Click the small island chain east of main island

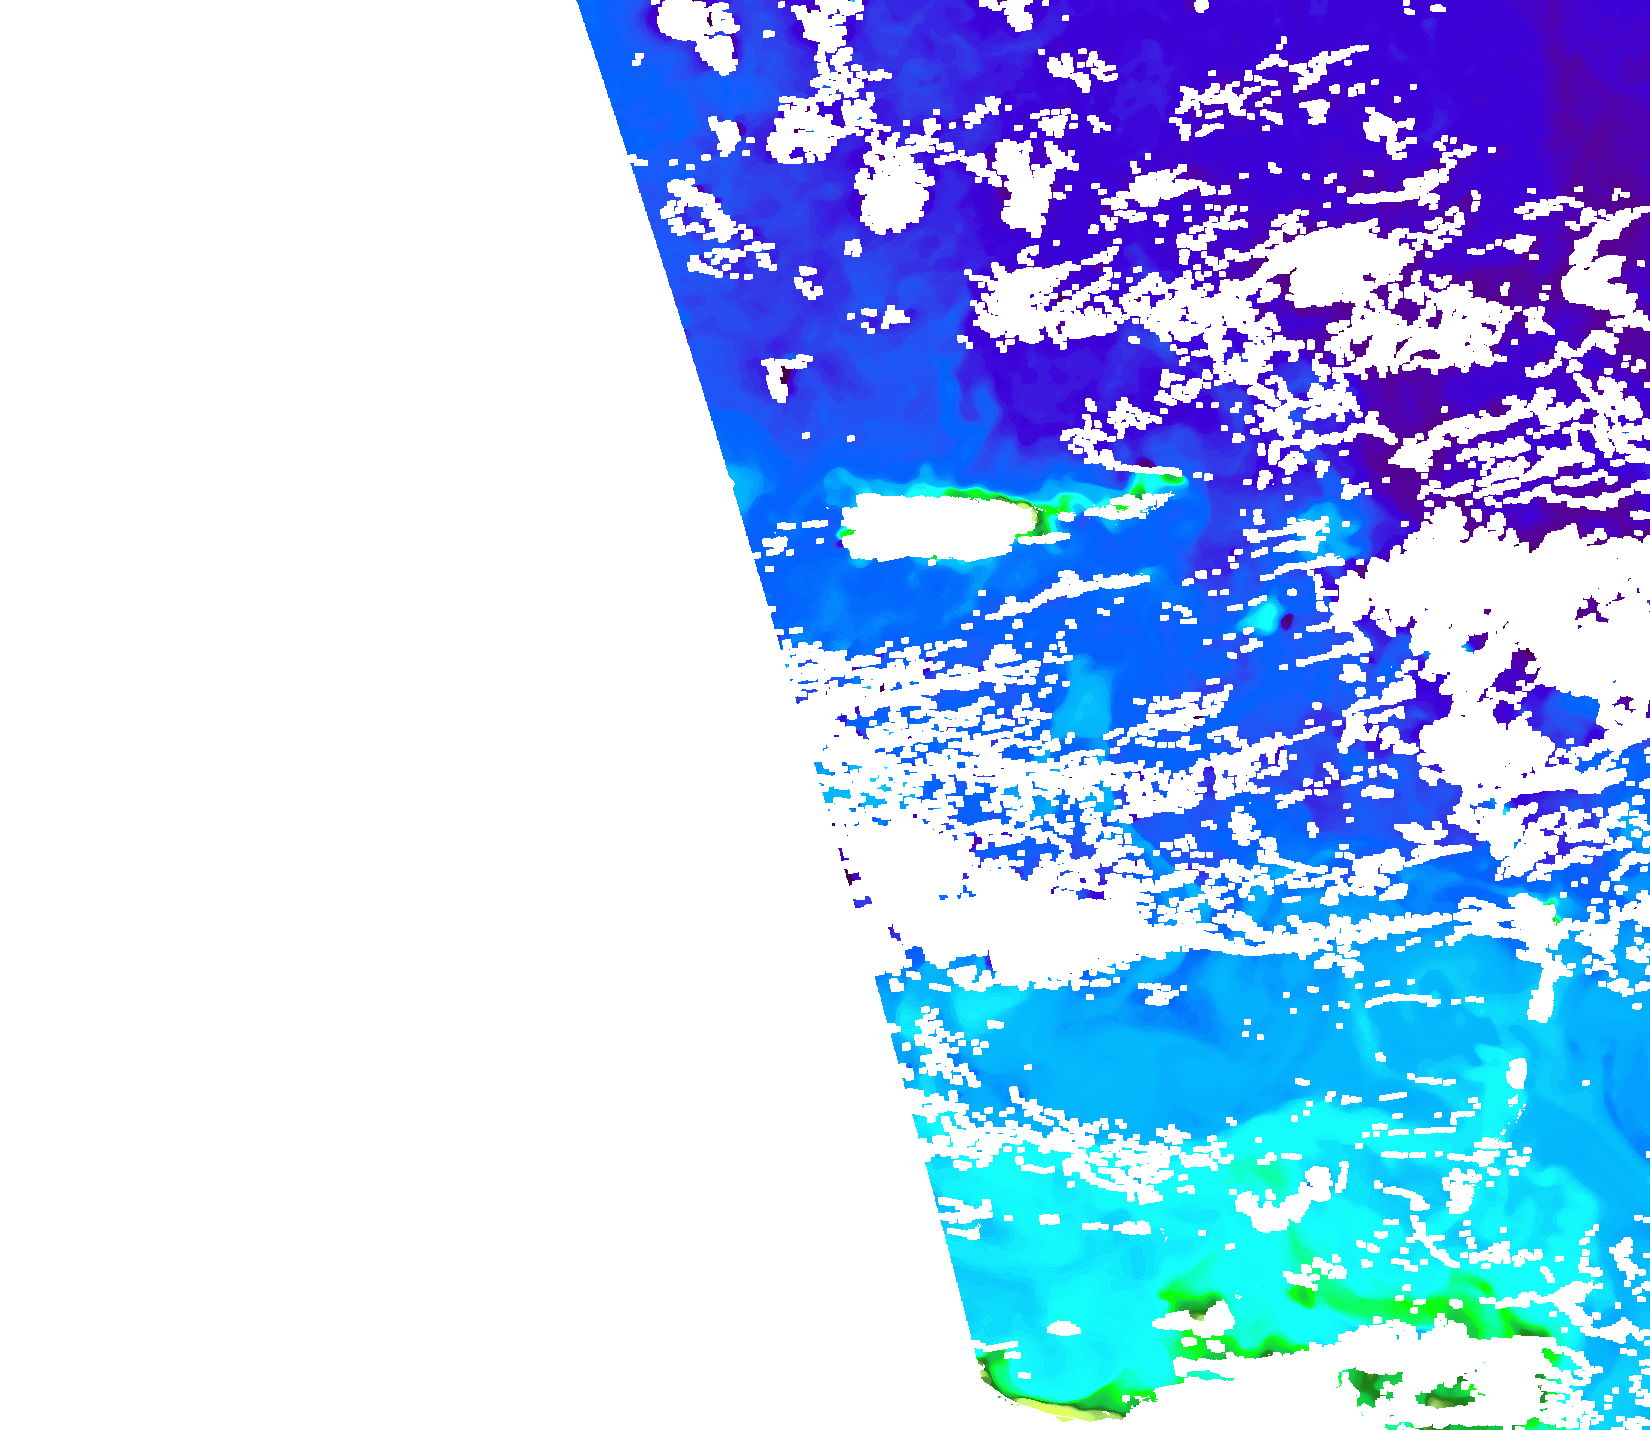click(x=1135, y=500)
